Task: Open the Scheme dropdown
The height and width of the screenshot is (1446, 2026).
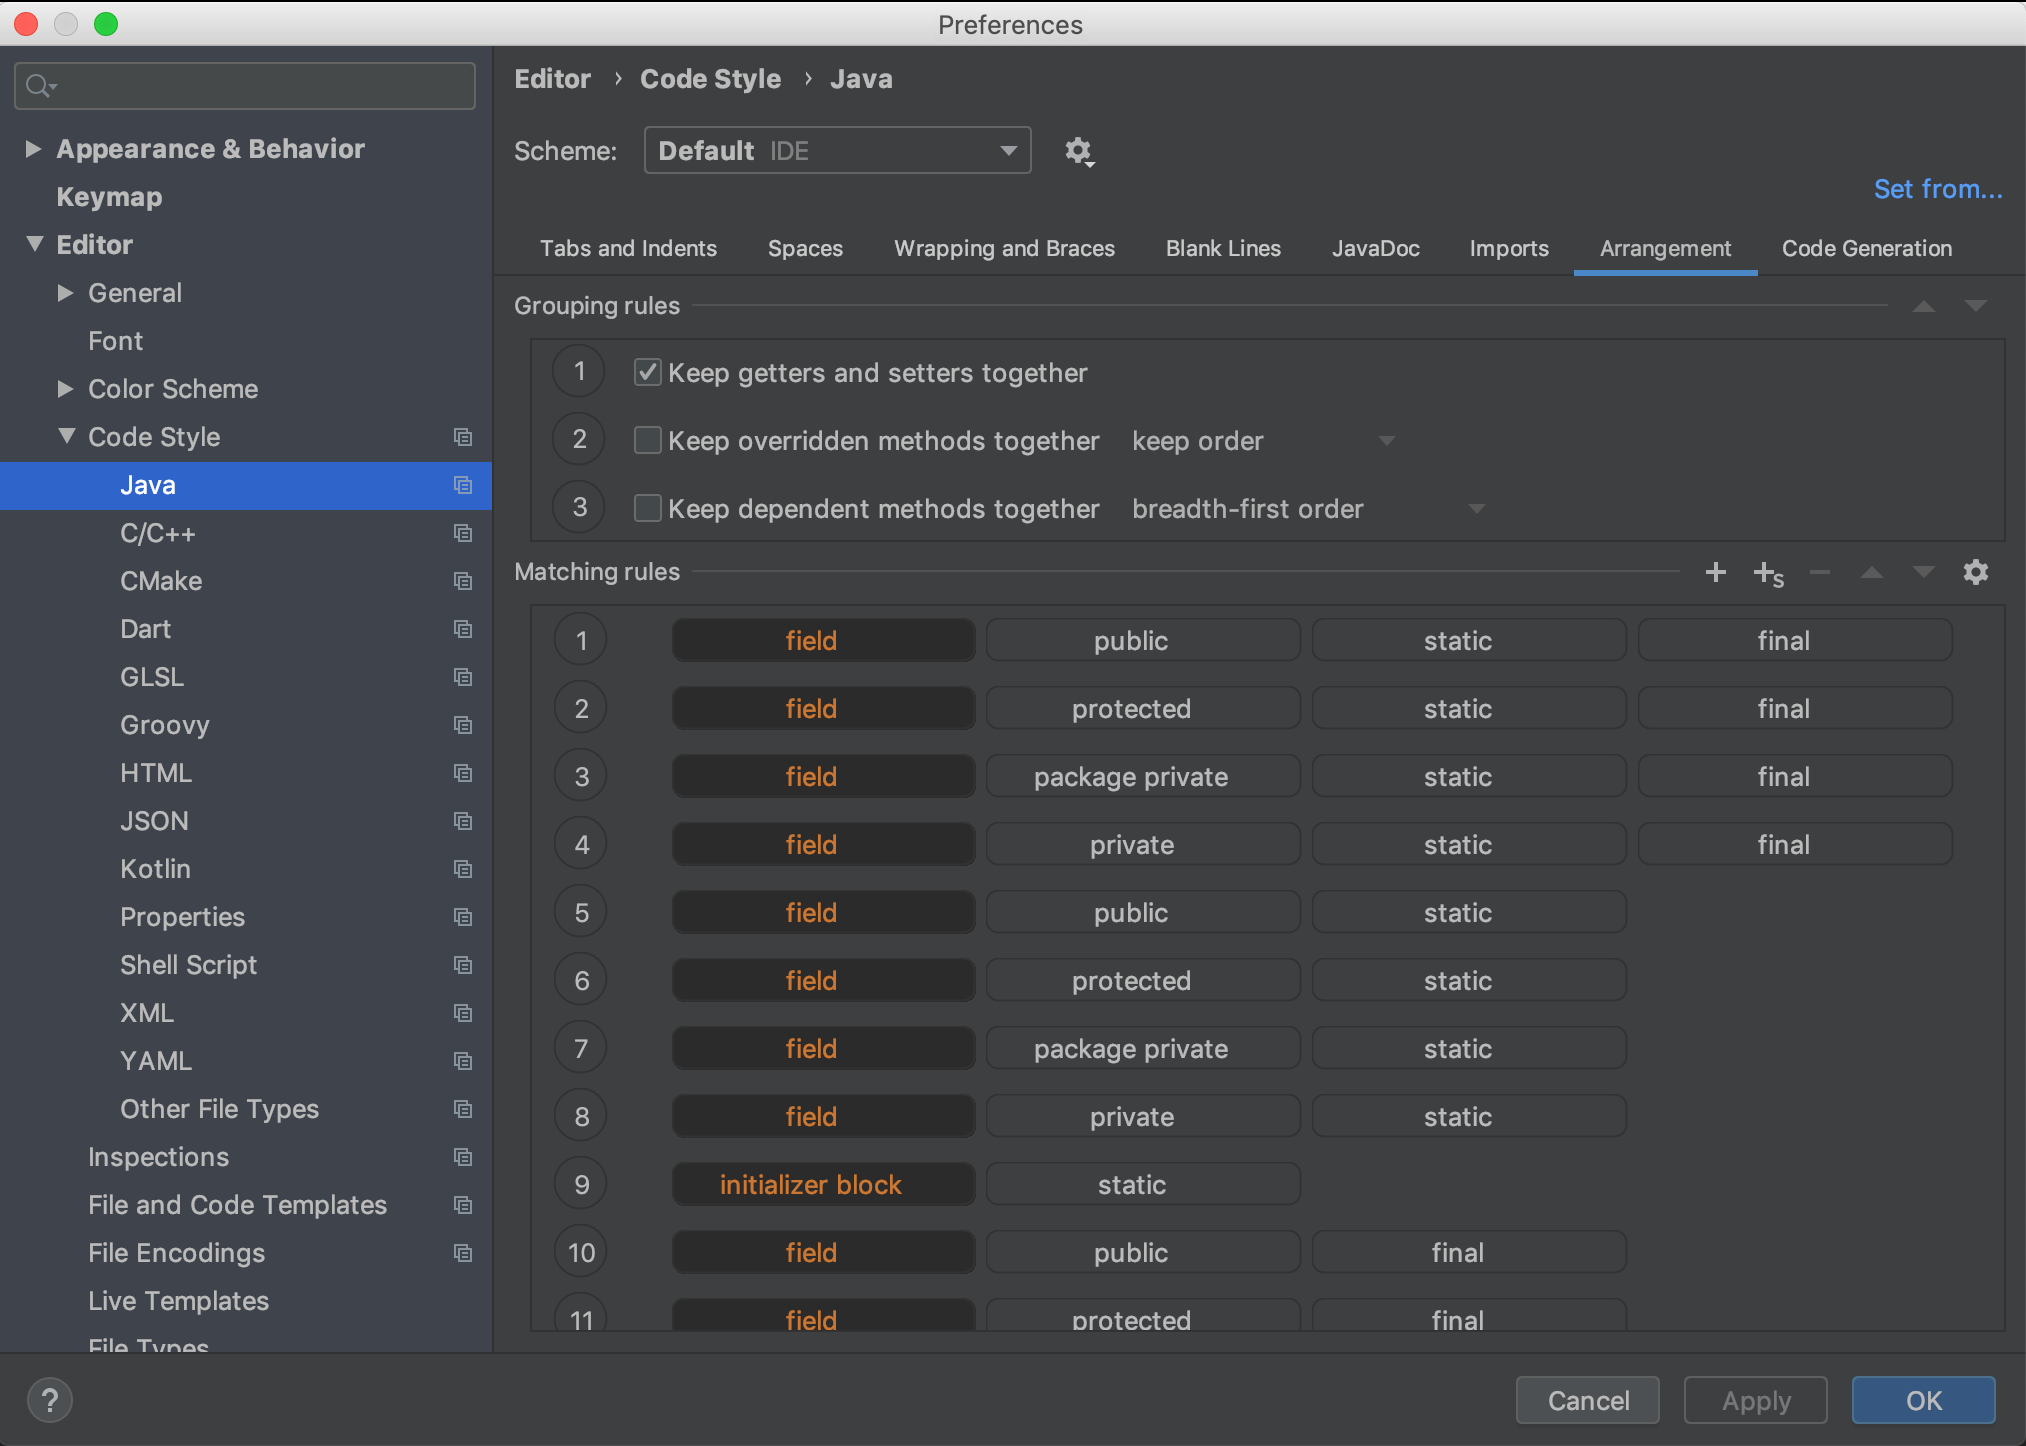Action: 837,150
